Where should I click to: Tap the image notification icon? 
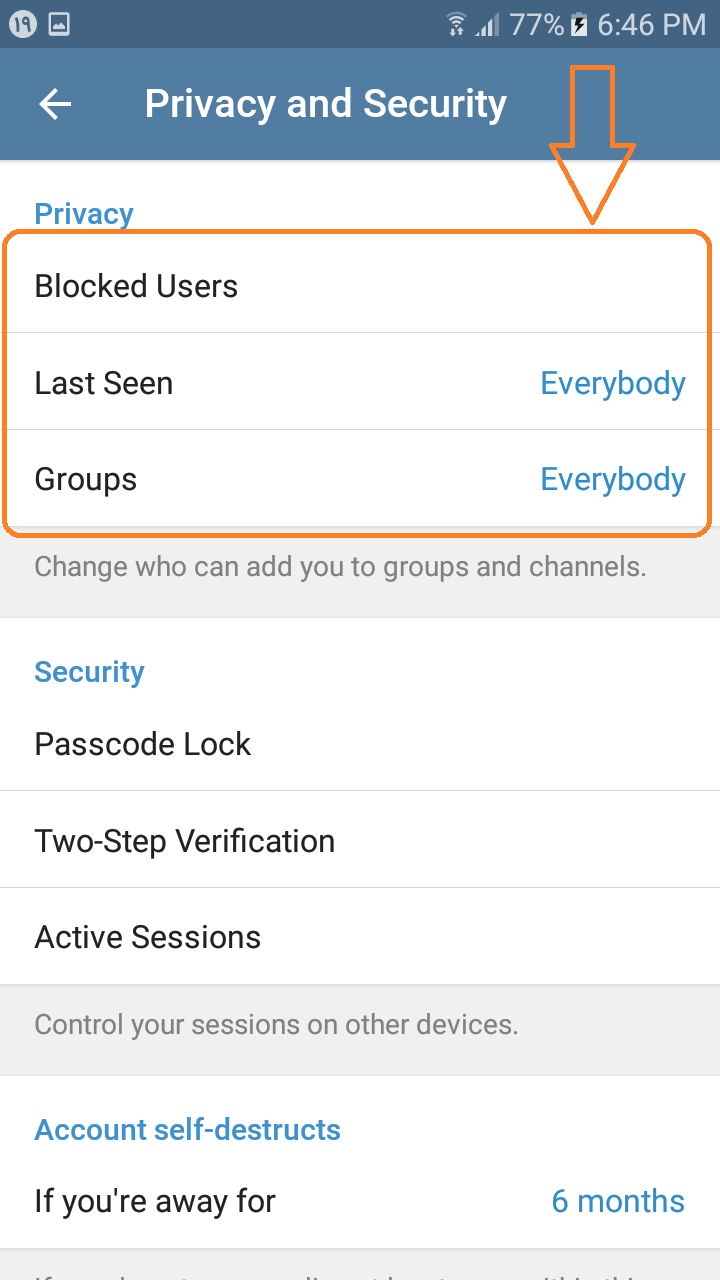59,24
